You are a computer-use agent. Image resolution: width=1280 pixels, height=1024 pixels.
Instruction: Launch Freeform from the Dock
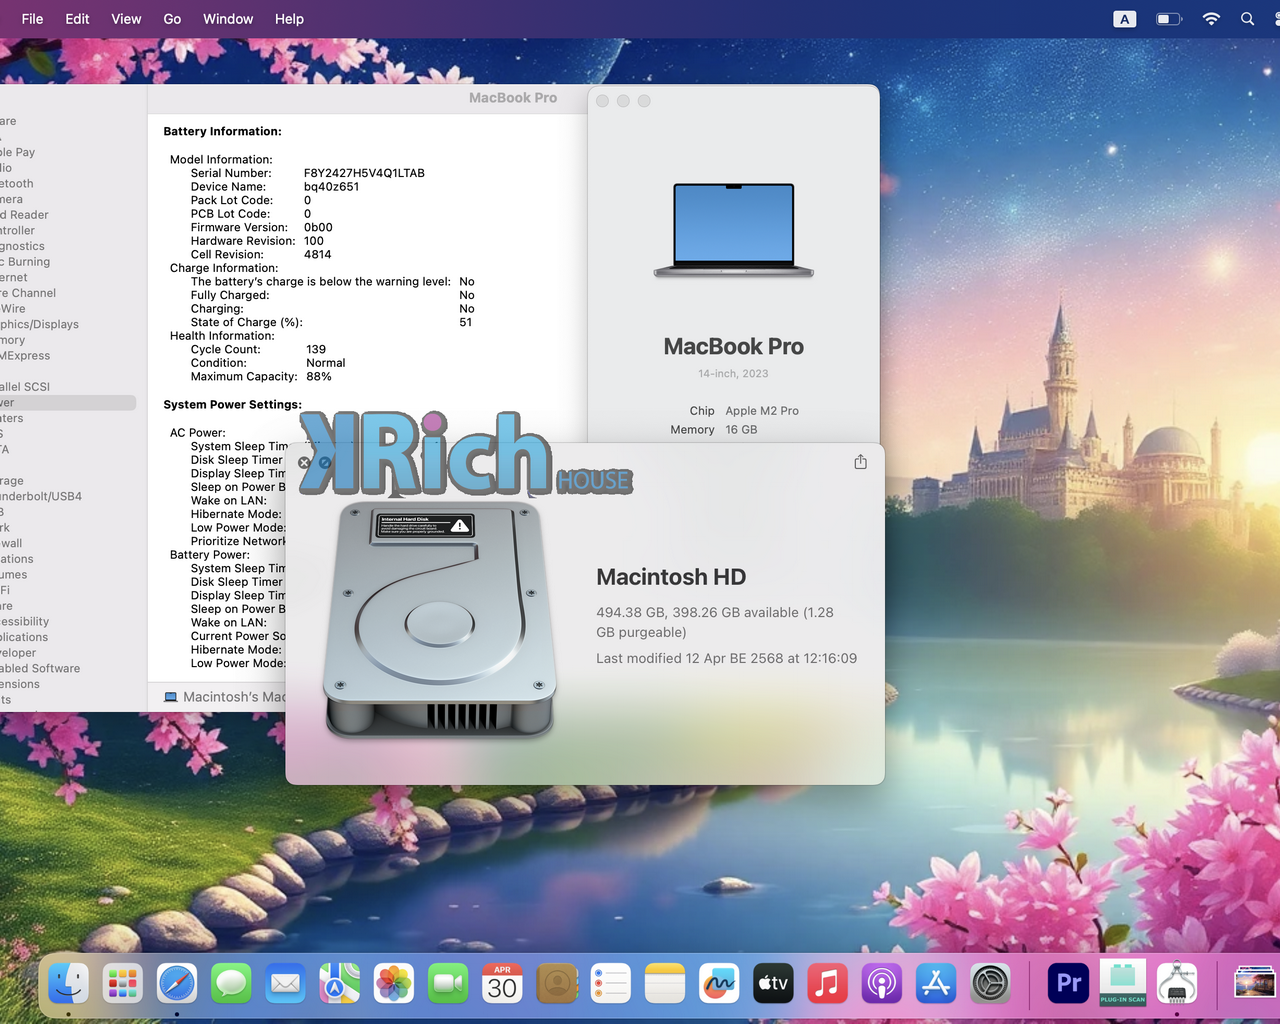(x=719, y=984)
